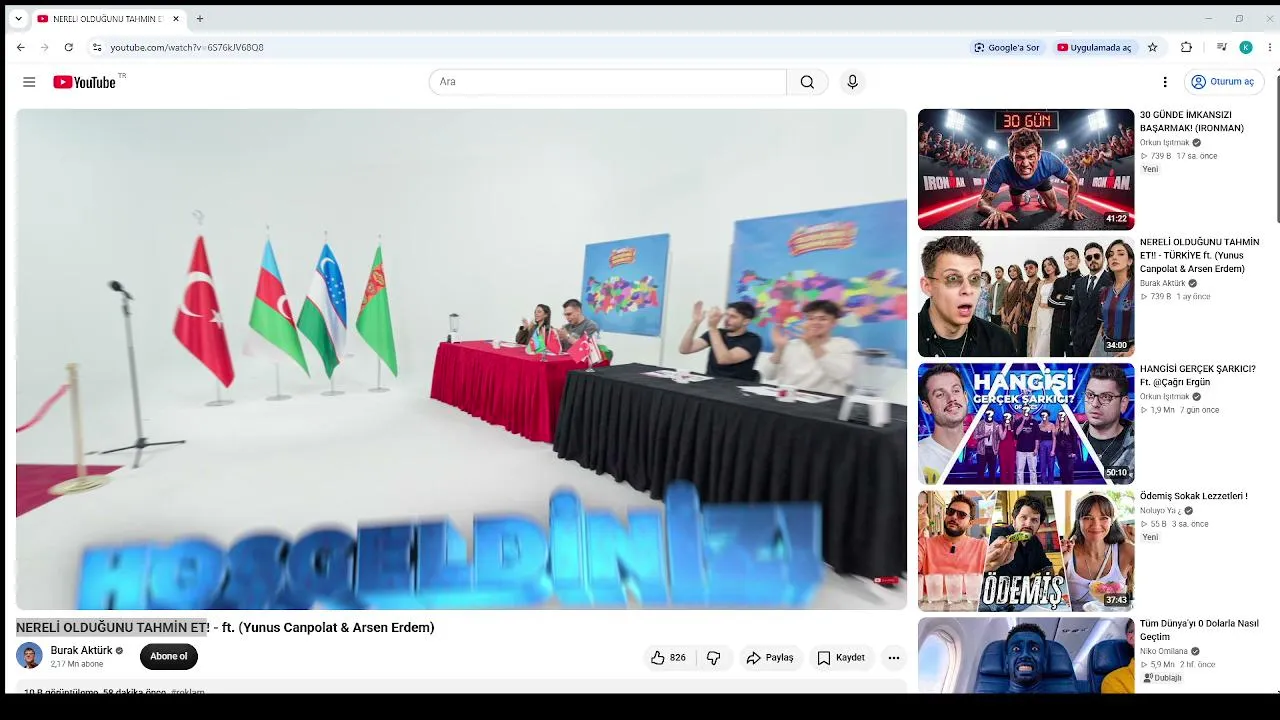Open Chrome profile avatar K
The width and height of the screenshot is (1280, 720).
pos(1246,47)
